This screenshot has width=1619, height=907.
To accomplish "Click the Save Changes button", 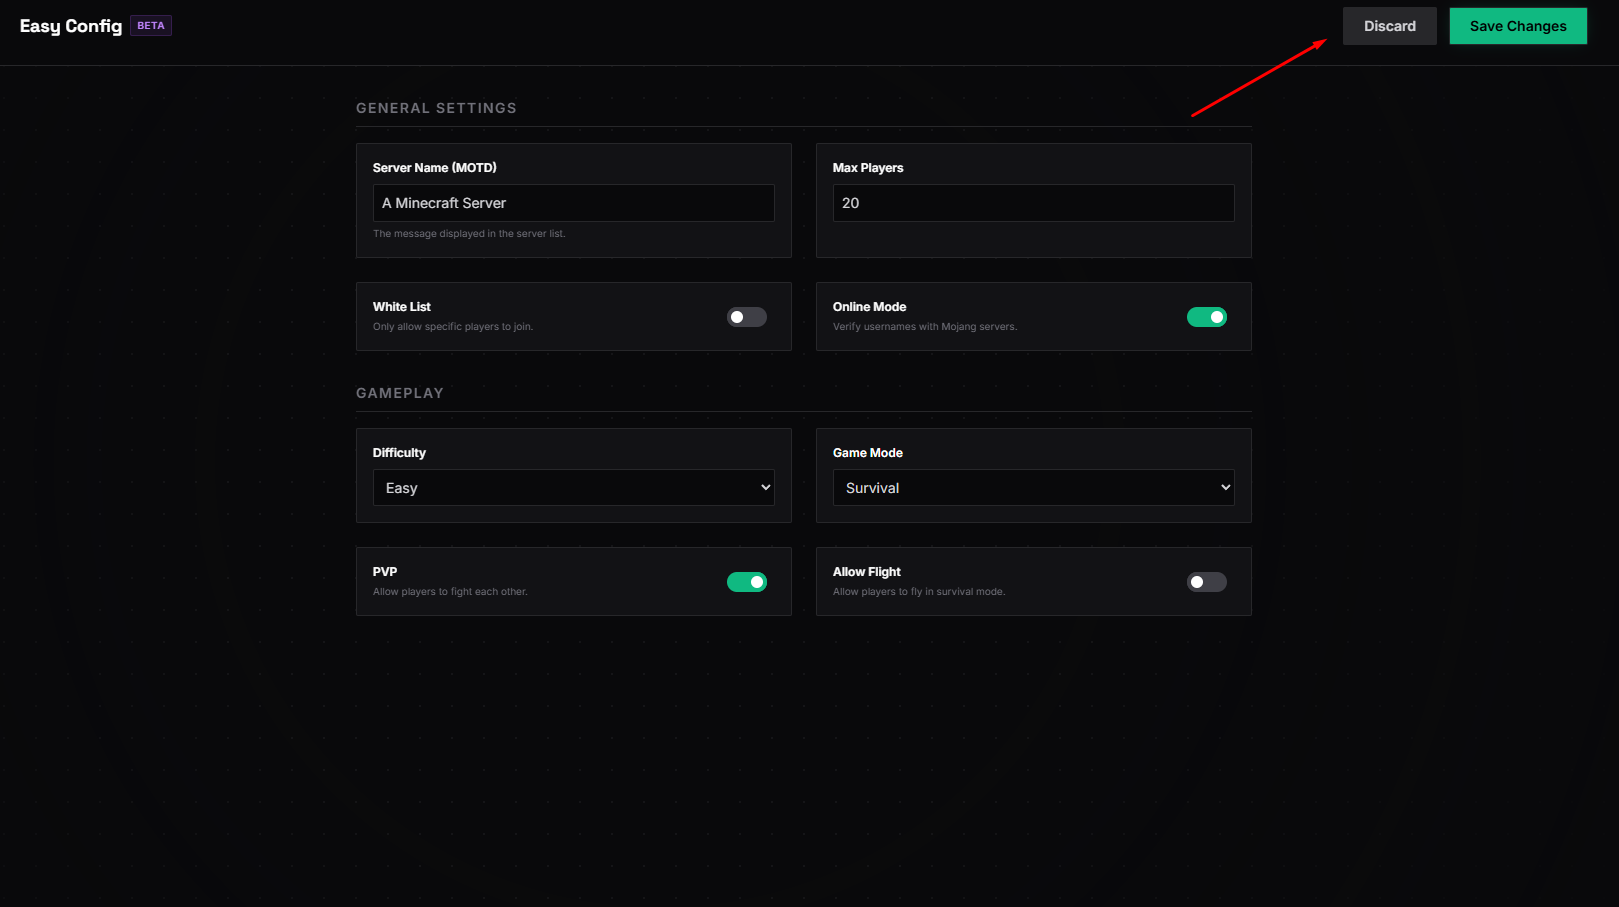I will click(x=1517, y=26).
